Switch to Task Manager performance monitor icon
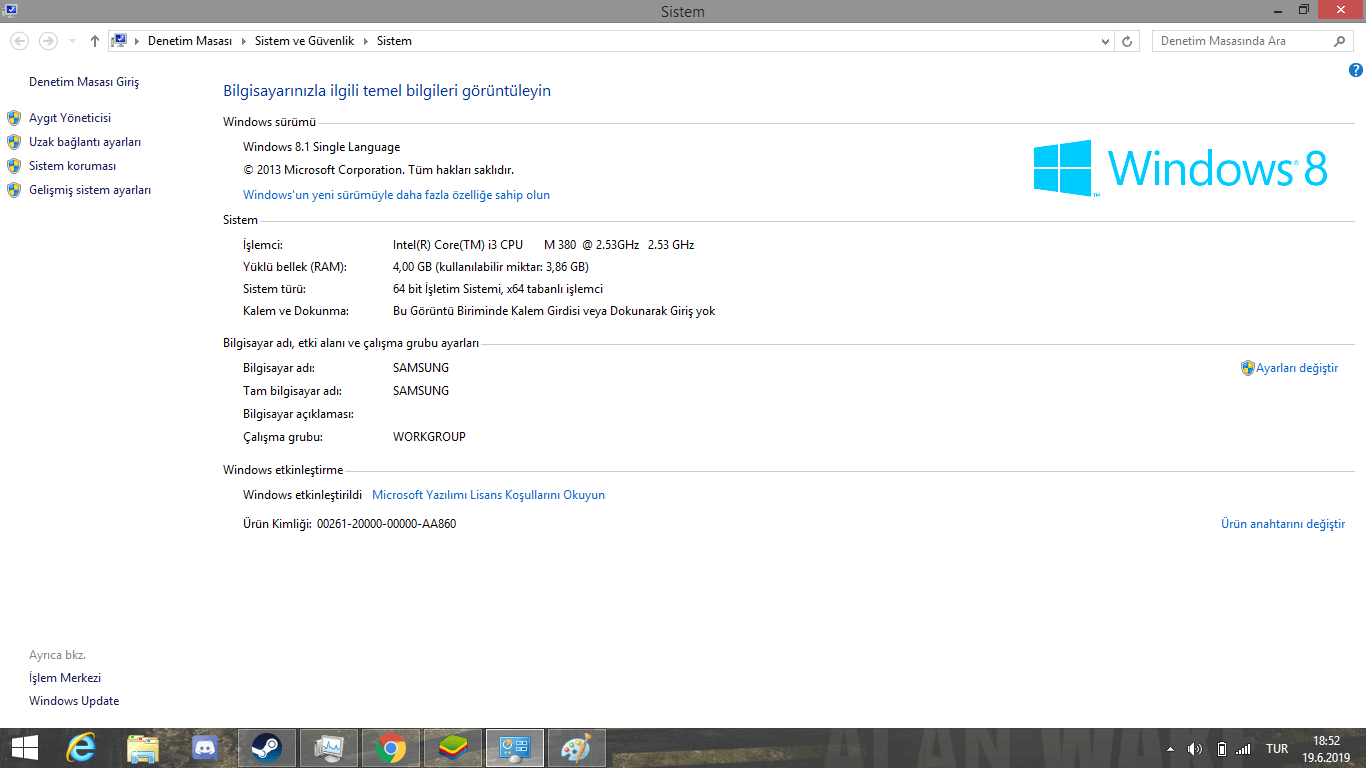This screenshot has width=1366, height=768. pos(329,748)
